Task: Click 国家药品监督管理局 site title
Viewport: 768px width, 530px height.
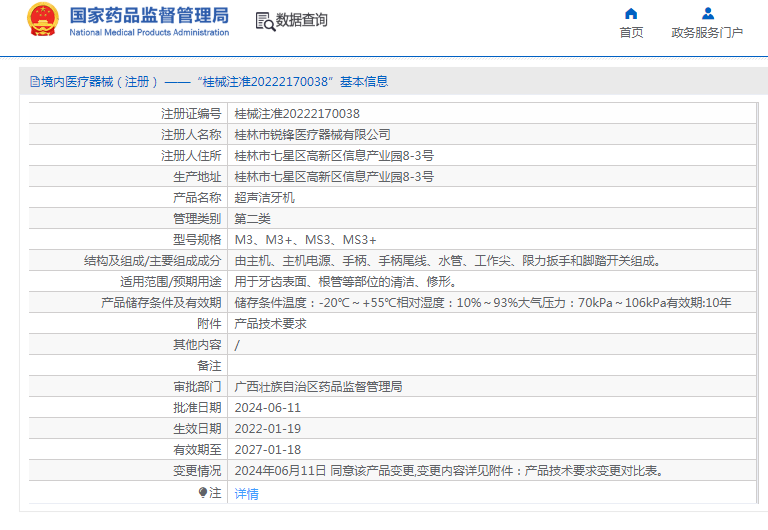Action: 149,15
